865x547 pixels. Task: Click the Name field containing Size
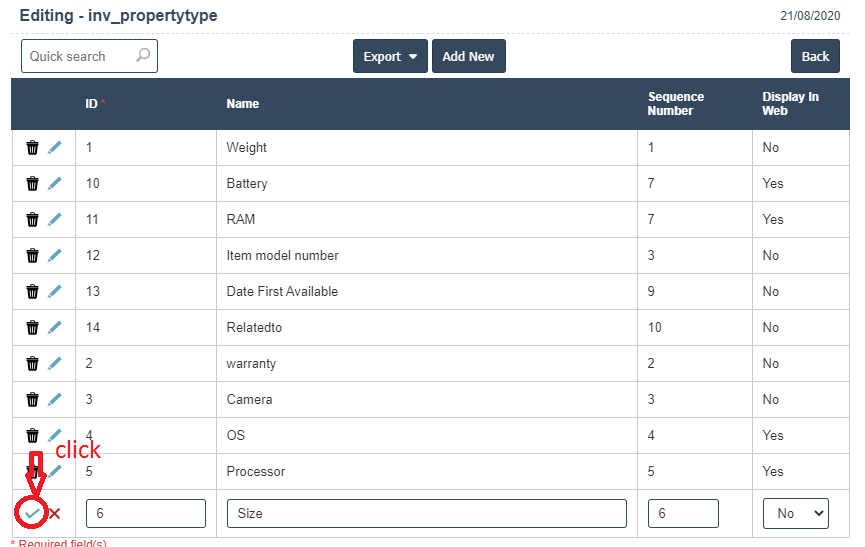tap(427, 513)
